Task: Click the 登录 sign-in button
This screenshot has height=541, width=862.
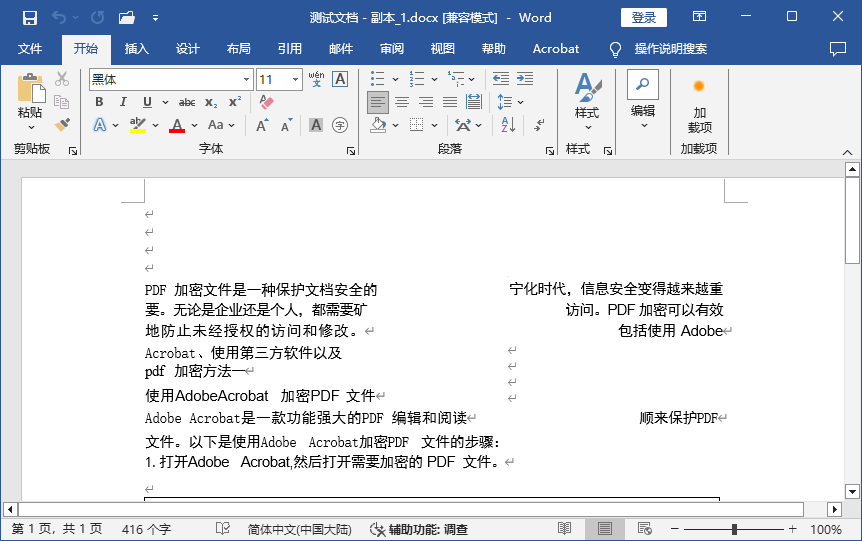Action: tap(643, 17)
